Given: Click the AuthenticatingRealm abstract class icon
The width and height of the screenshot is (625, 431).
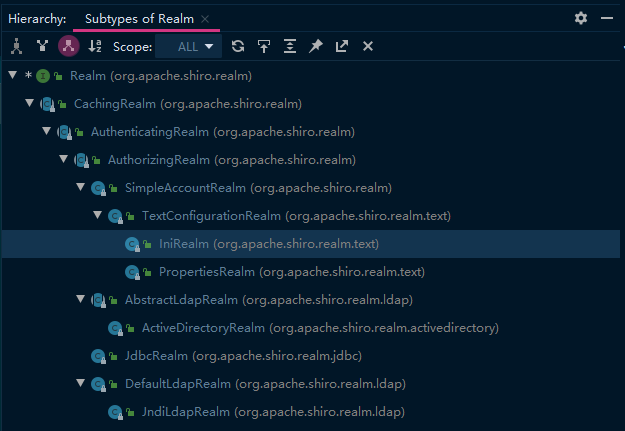Looking at the screenshot, I should [x=65, y=132].
